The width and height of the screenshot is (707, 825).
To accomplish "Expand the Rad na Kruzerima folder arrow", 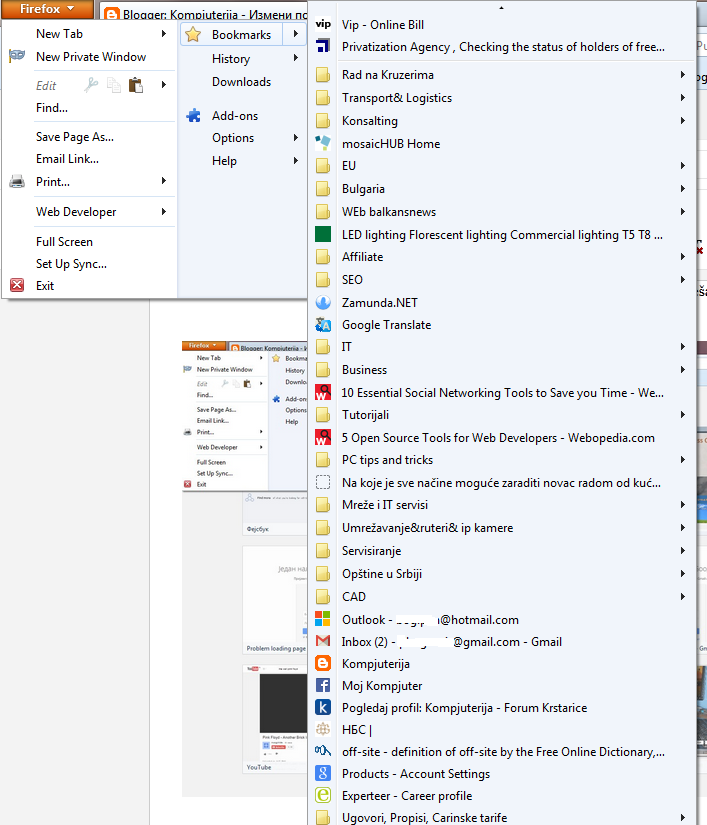I will click(x=683, y=75).
